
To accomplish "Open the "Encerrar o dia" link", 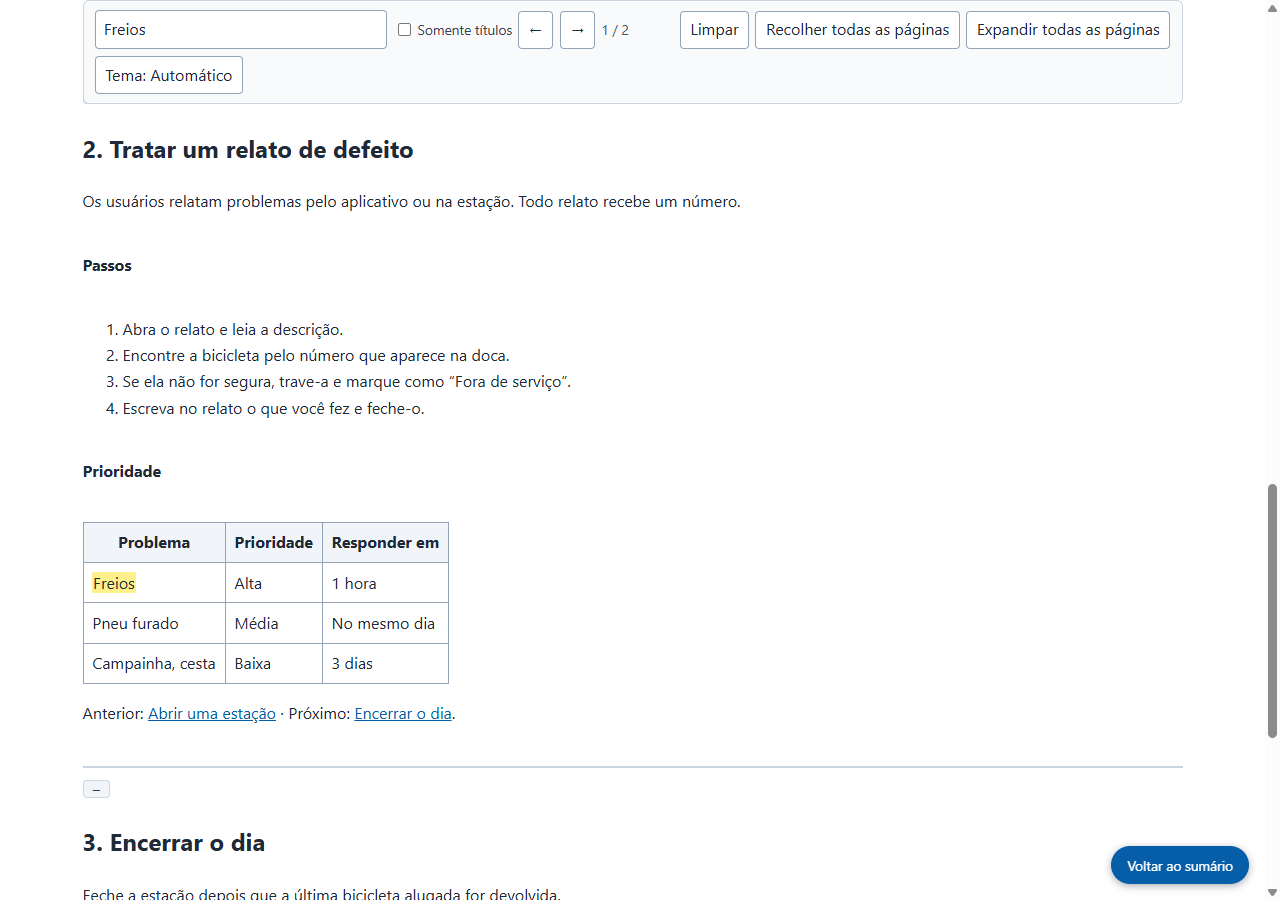I will 403,714.
